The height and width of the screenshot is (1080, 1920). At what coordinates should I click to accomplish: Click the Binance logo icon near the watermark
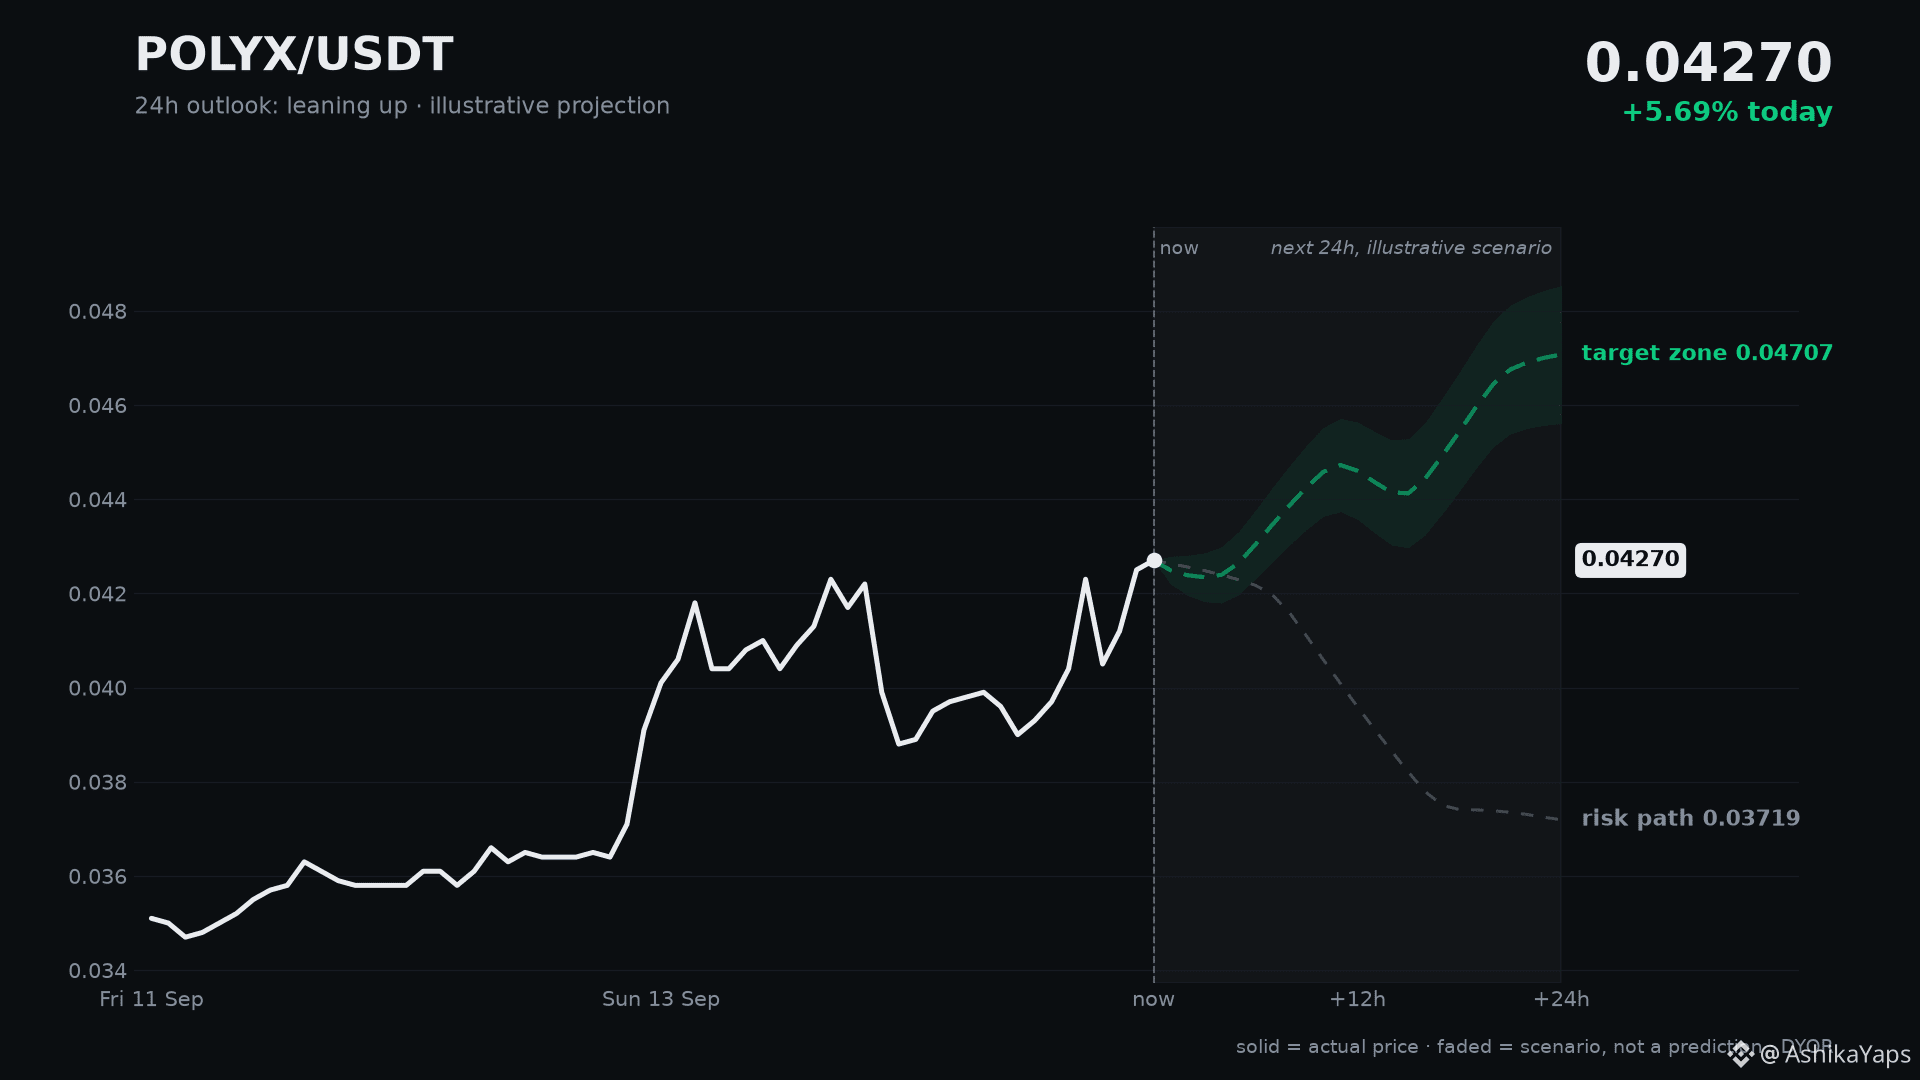1741,1054
